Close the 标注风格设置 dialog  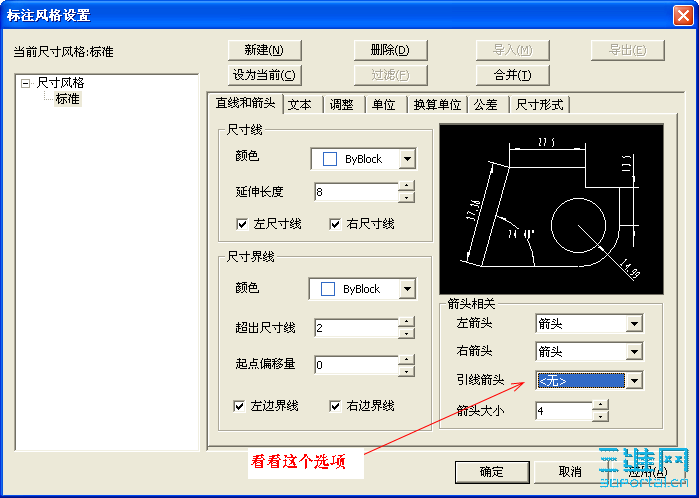pyautogui.click(x=683, y=16)
